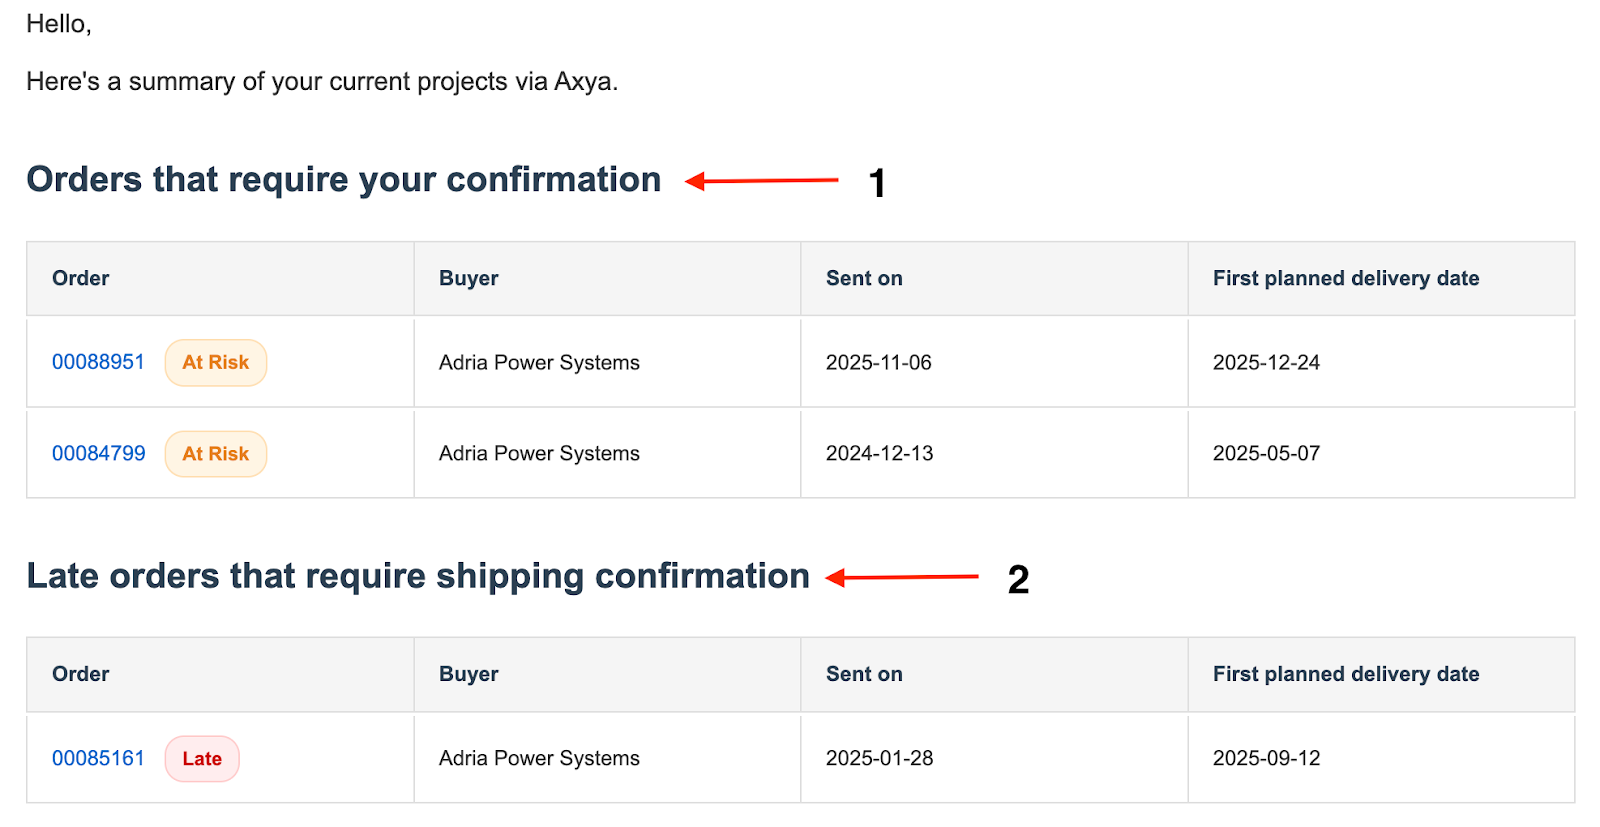This screenshot has width=1600, height=827.
Task: Click the red arrow pointing at number 1
Action: (x=762, y=181)
